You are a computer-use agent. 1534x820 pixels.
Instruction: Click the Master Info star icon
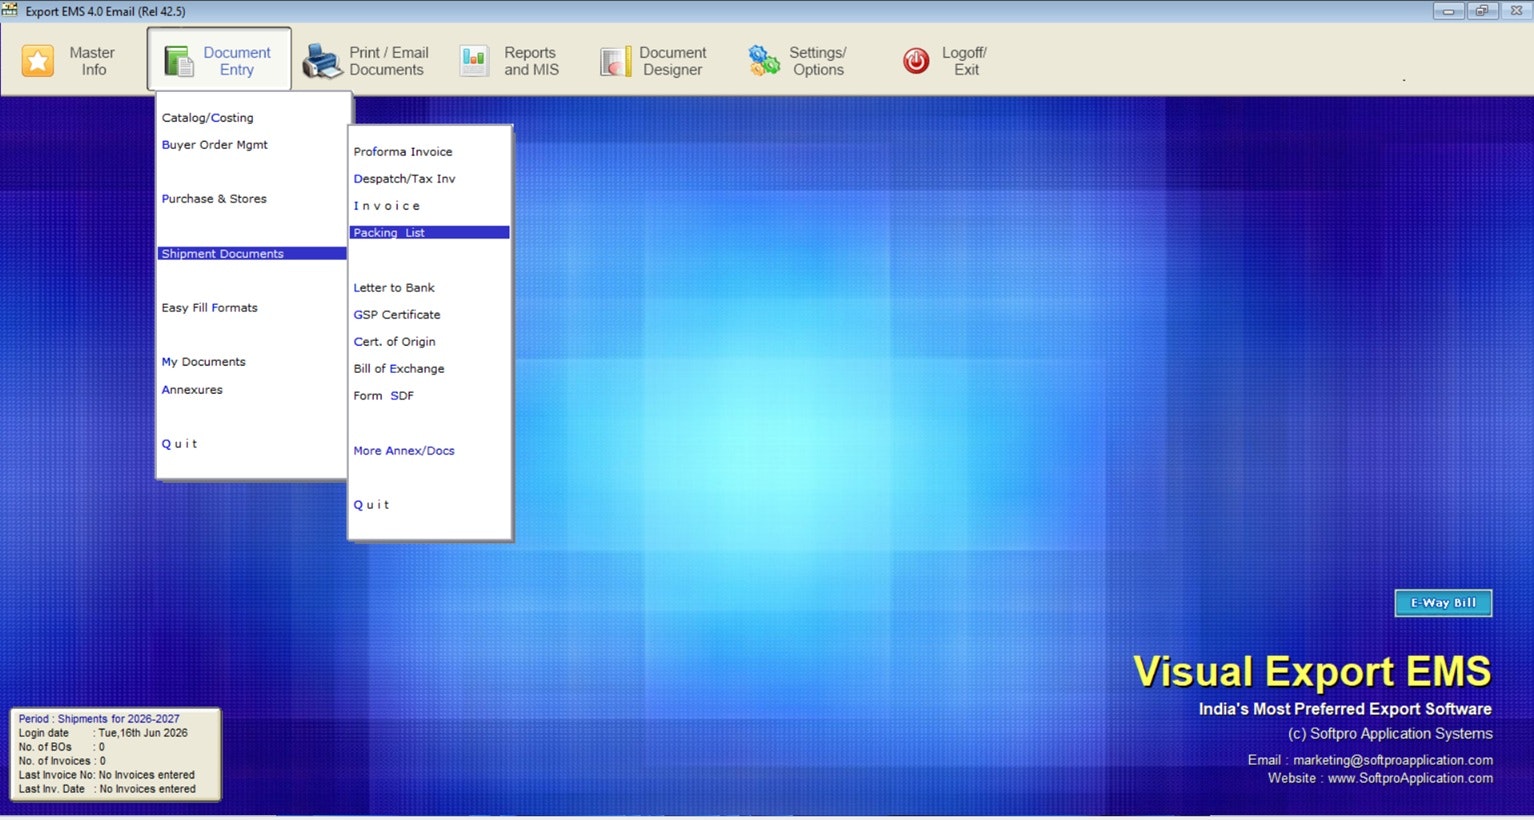coord(38,61)
